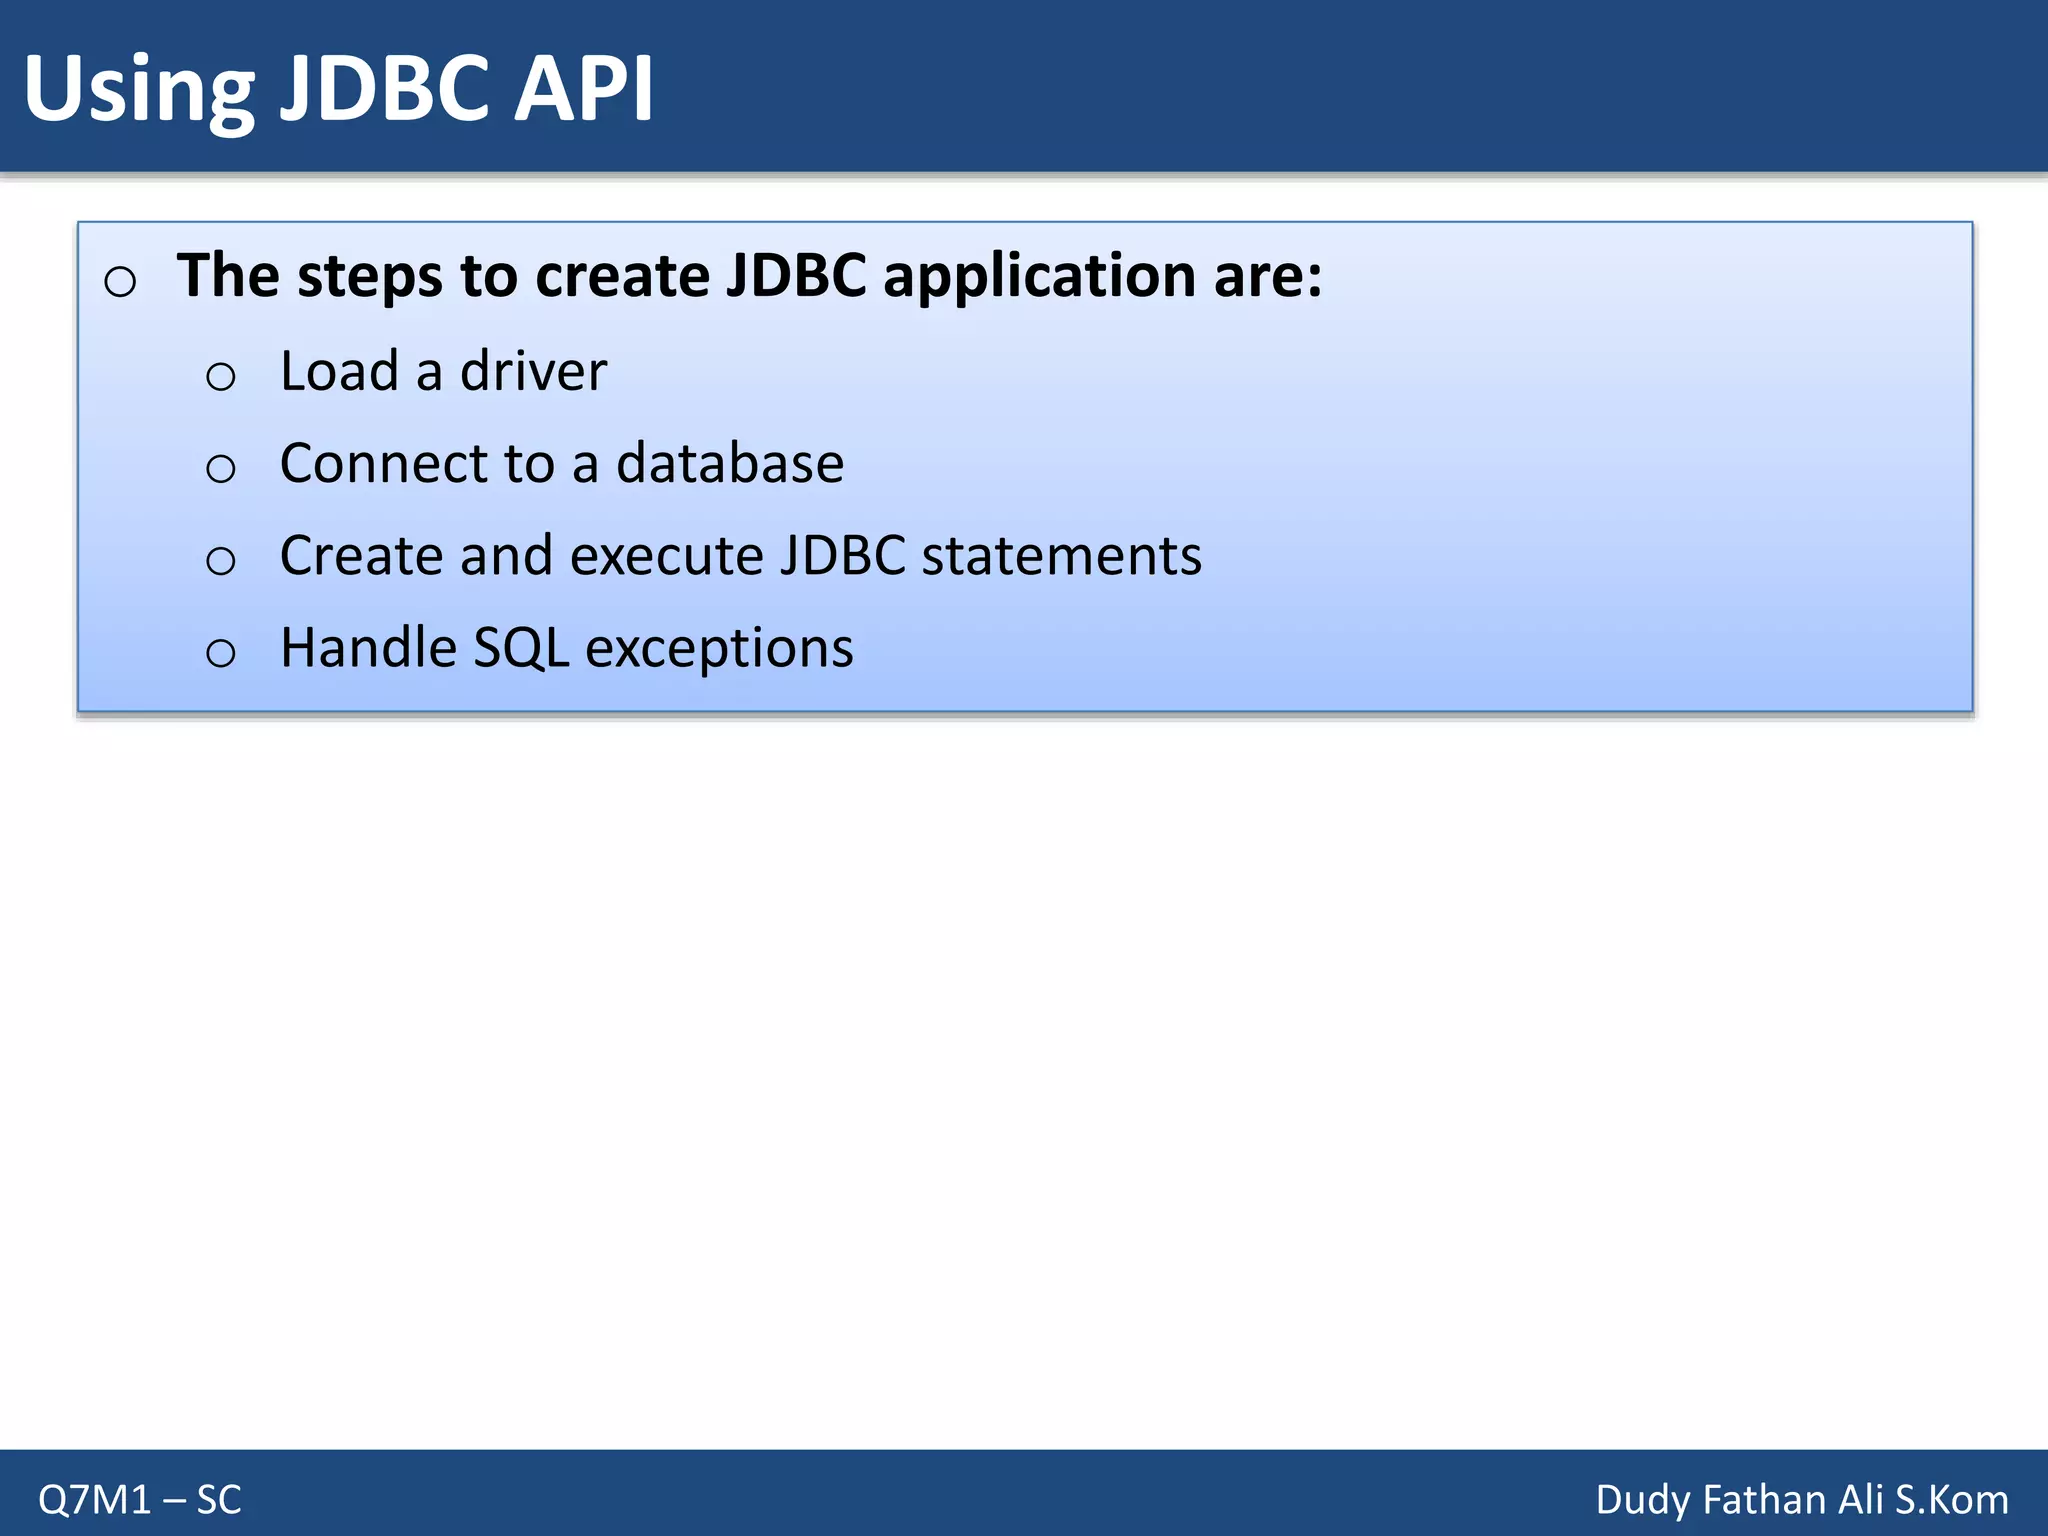Click the 'Using JDBC API' slide title

tap(338, 90)
